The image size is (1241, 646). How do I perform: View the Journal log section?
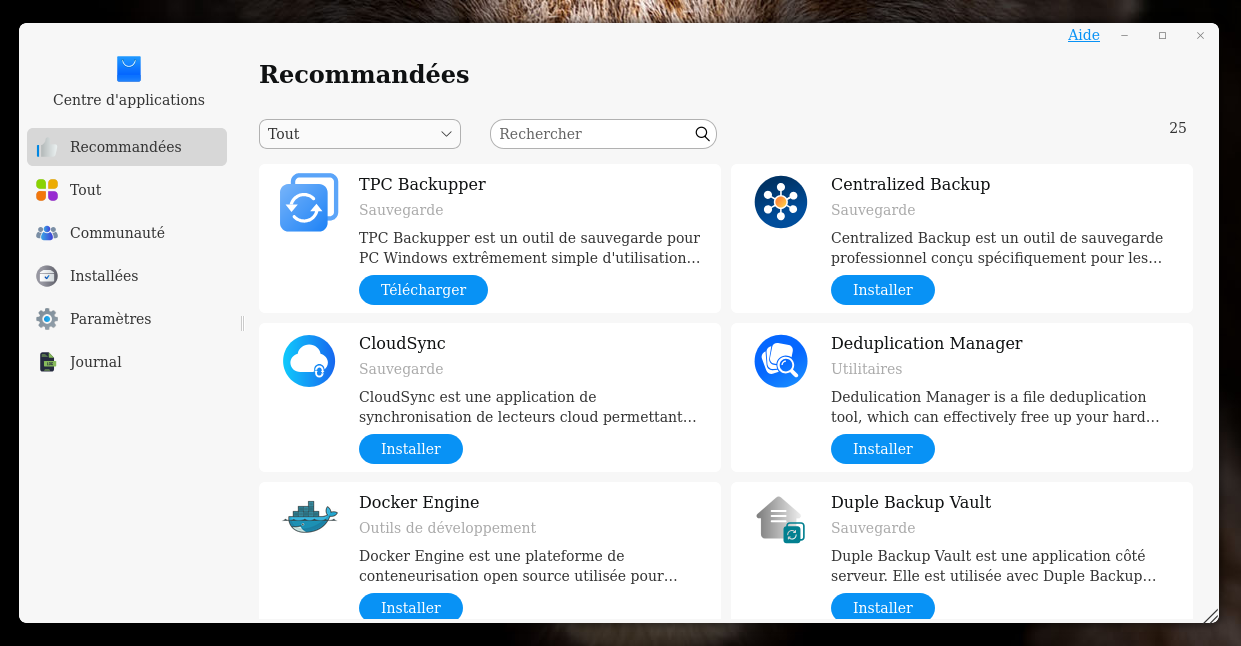coord(96,362)
